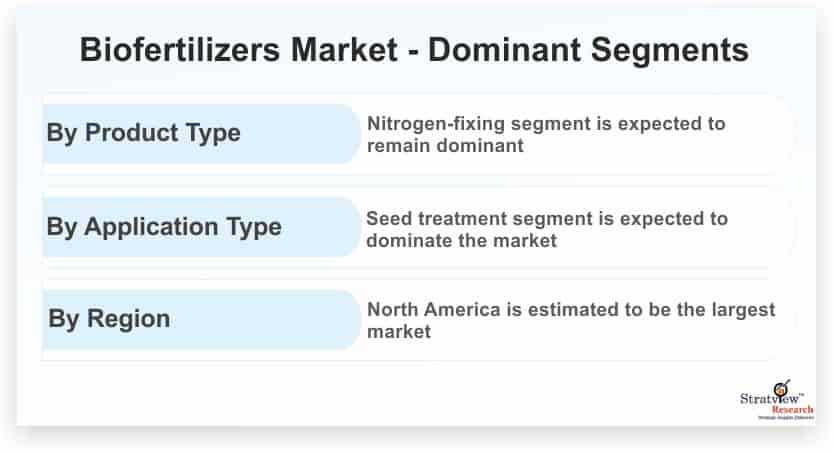This screenshot has width=833, height=452.
Task: Click the word Biofertilizers in the heading
Action: click(x=180, y=50)
